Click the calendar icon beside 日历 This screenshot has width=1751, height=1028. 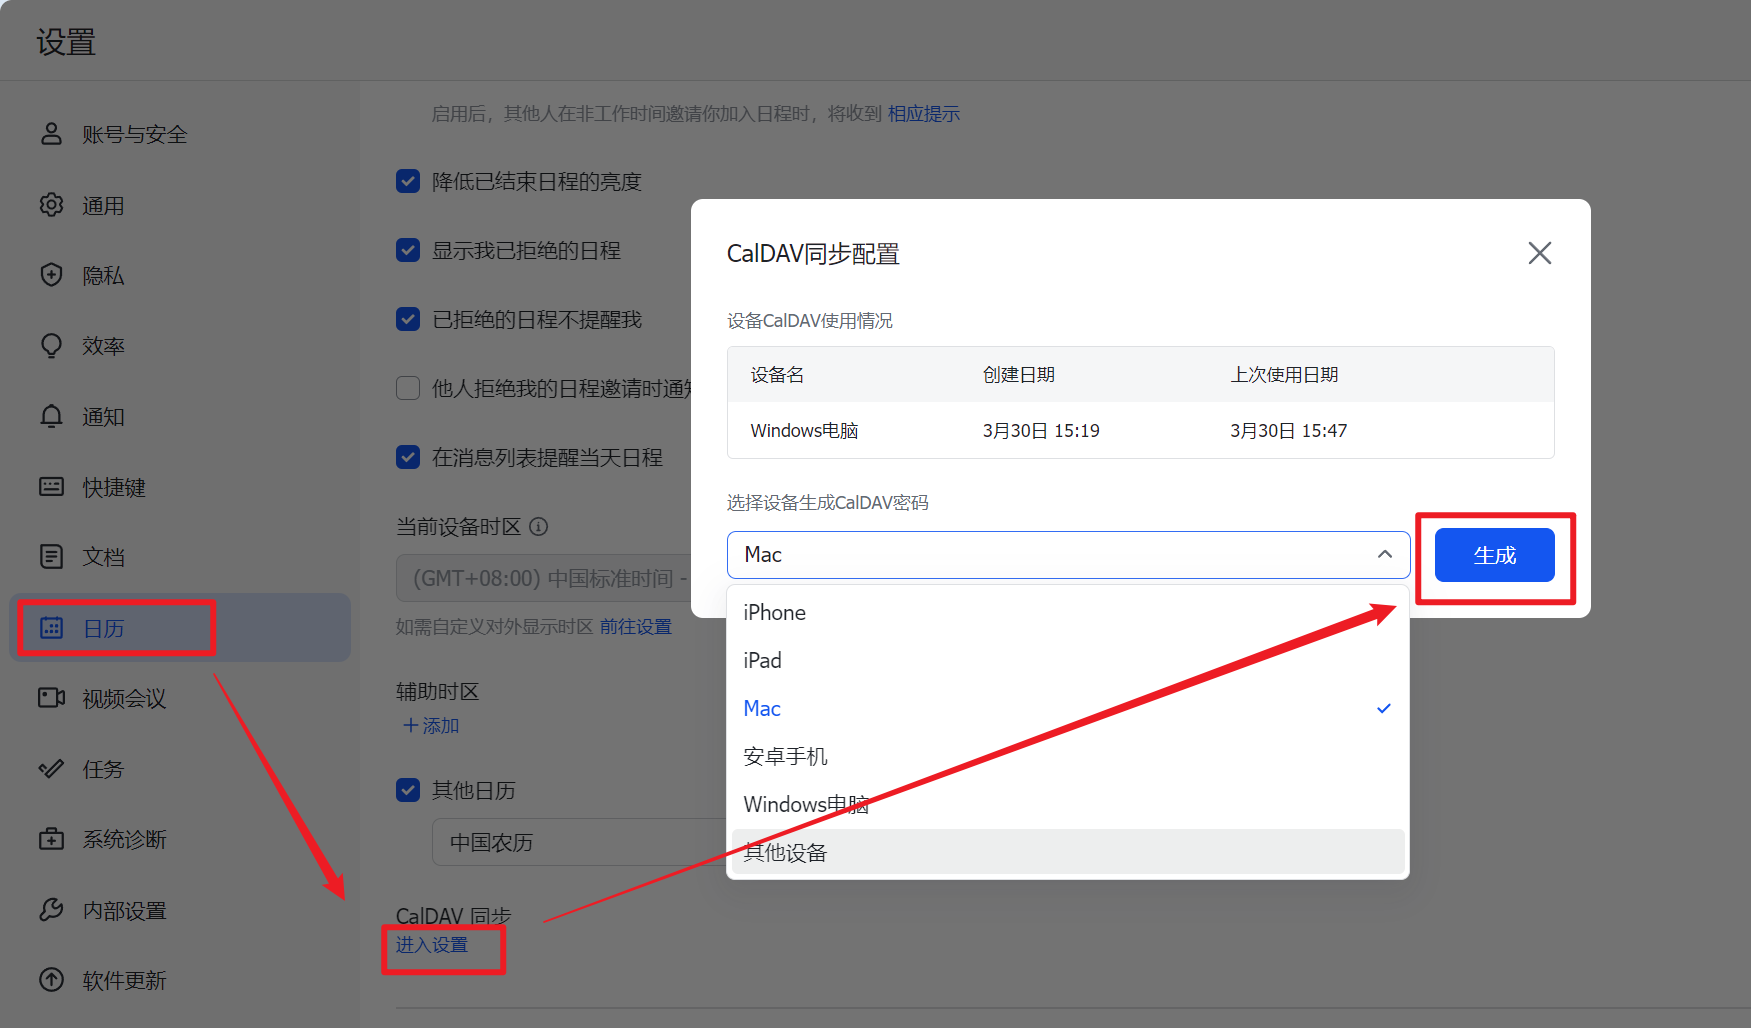point(51,628)
